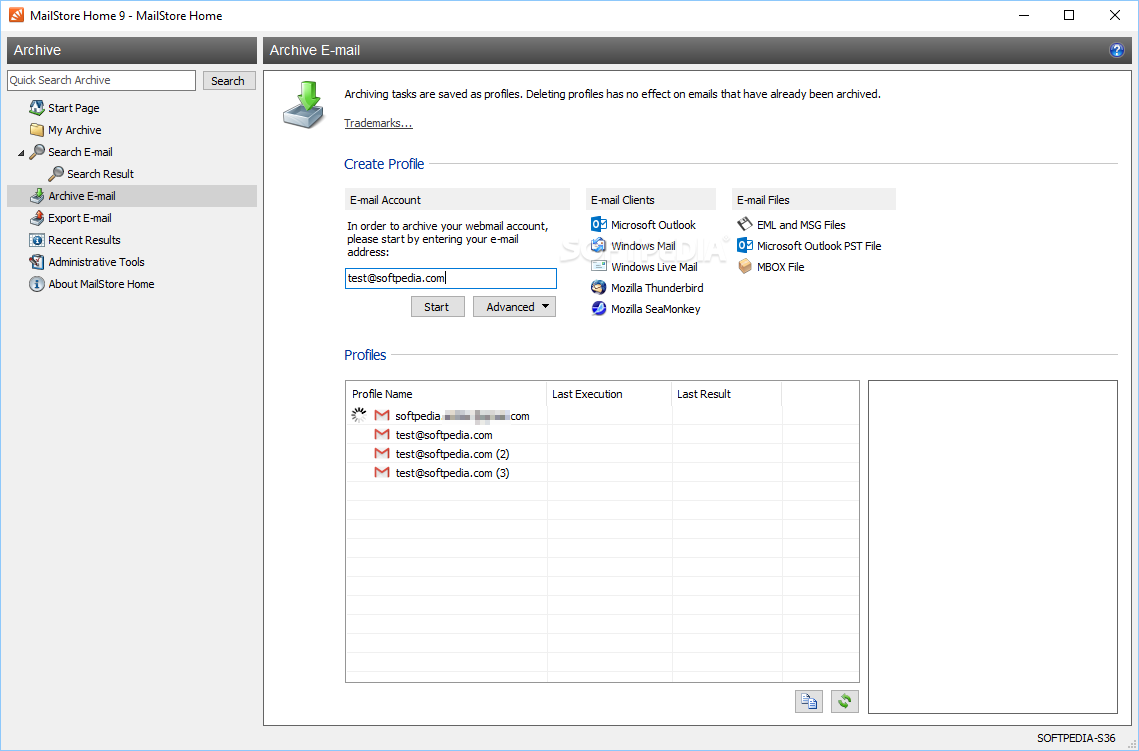This screenshot has width=1139, height=751.
Task: Click the Archive E-mail tray icon in sidebar
Action: (36, 196)
